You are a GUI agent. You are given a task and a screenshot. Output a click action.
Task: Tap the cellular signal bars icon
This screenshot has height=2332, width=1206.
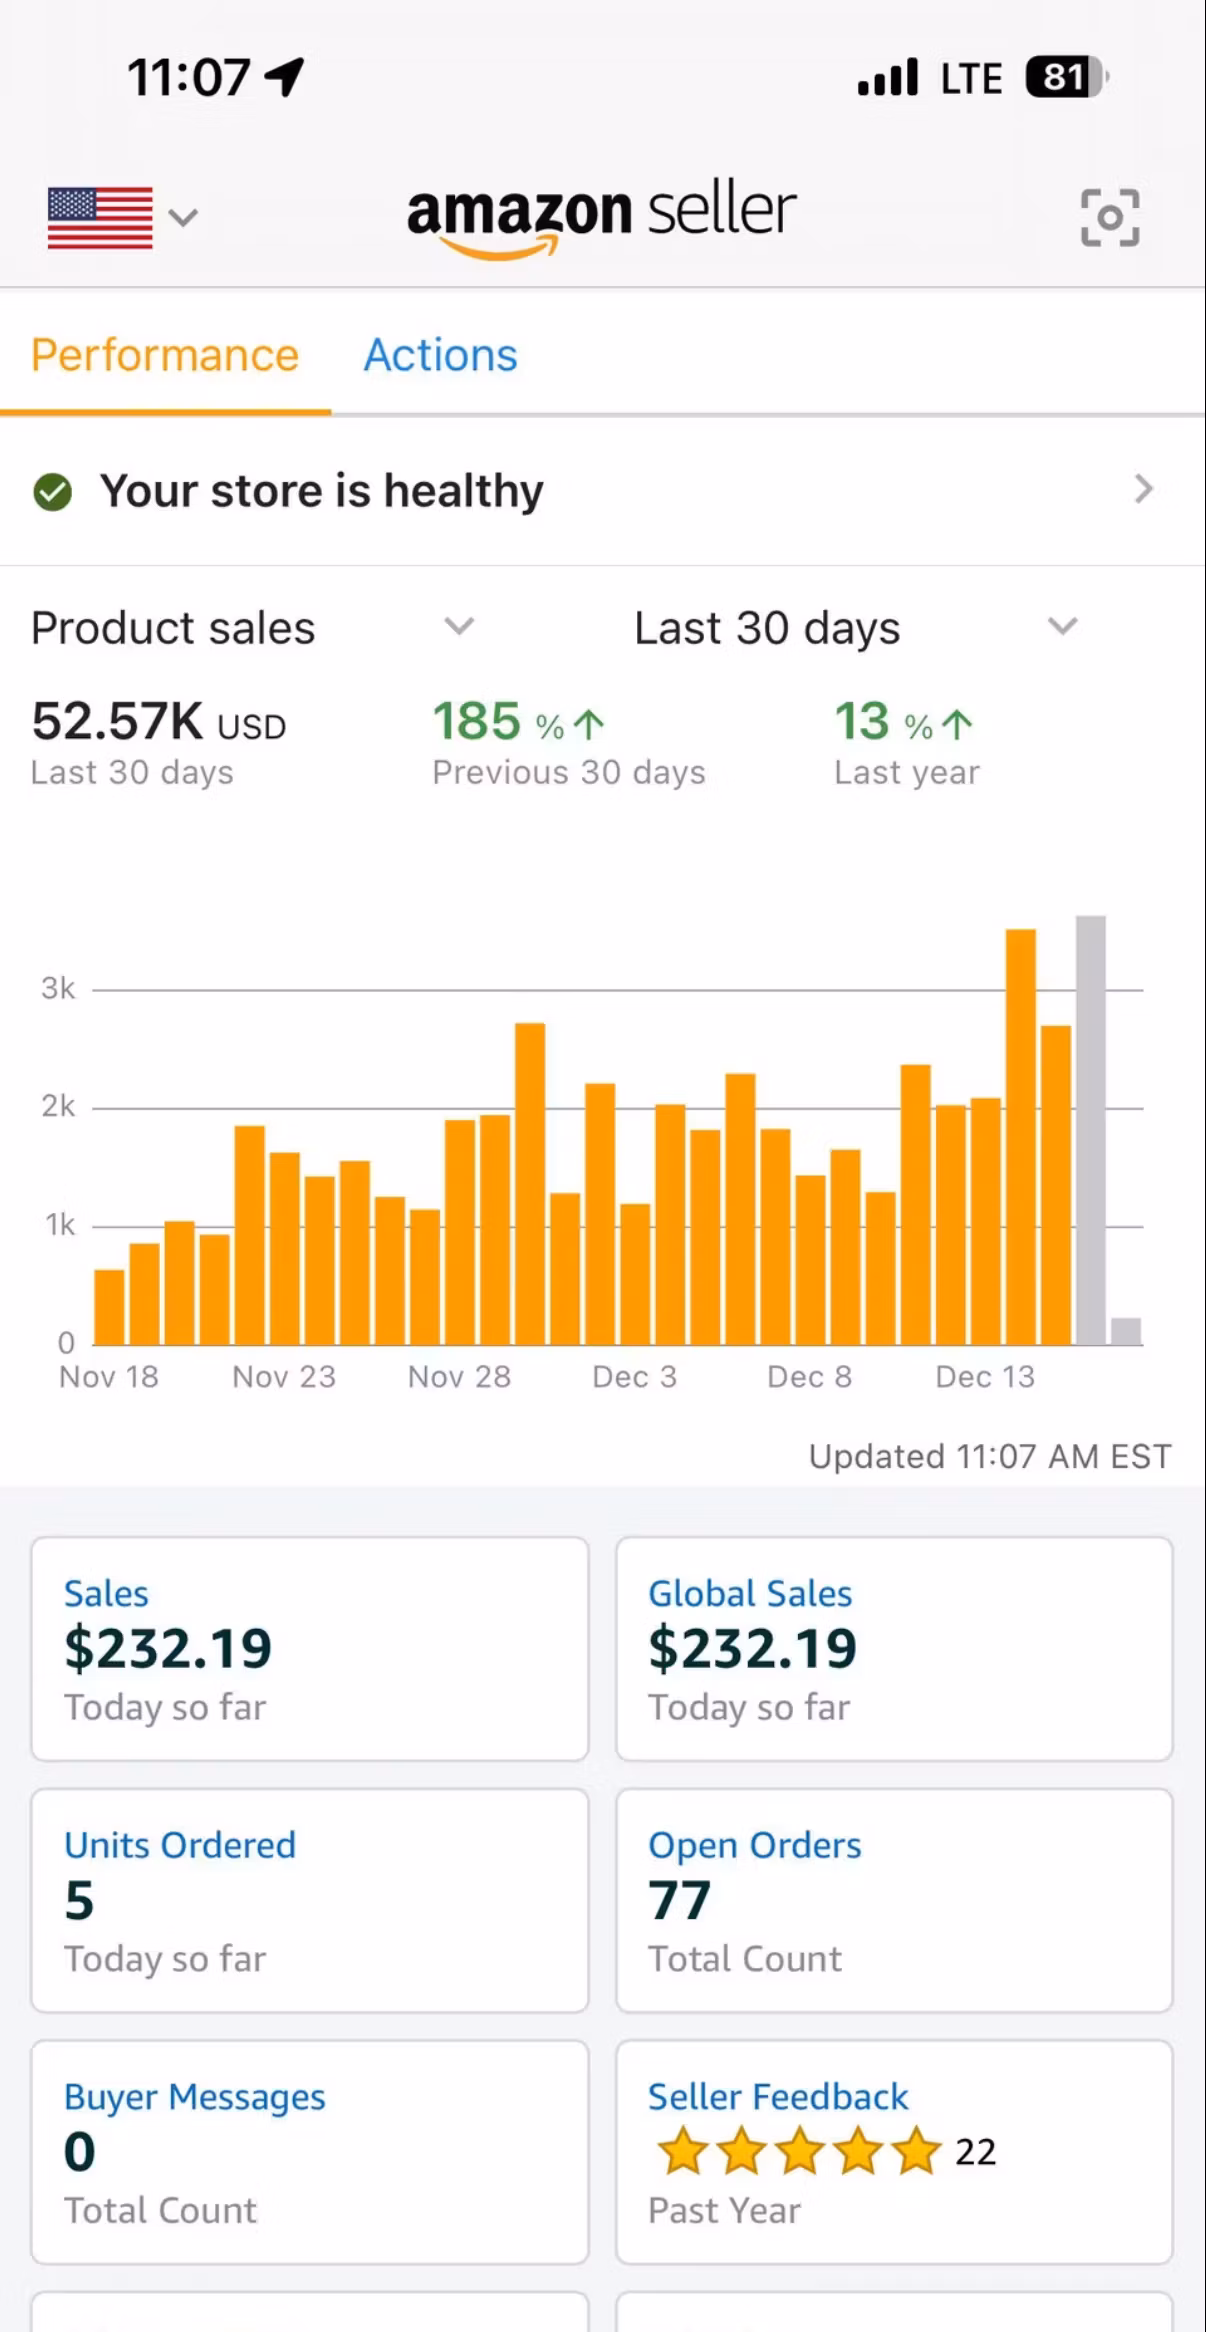tap(887, 78)
